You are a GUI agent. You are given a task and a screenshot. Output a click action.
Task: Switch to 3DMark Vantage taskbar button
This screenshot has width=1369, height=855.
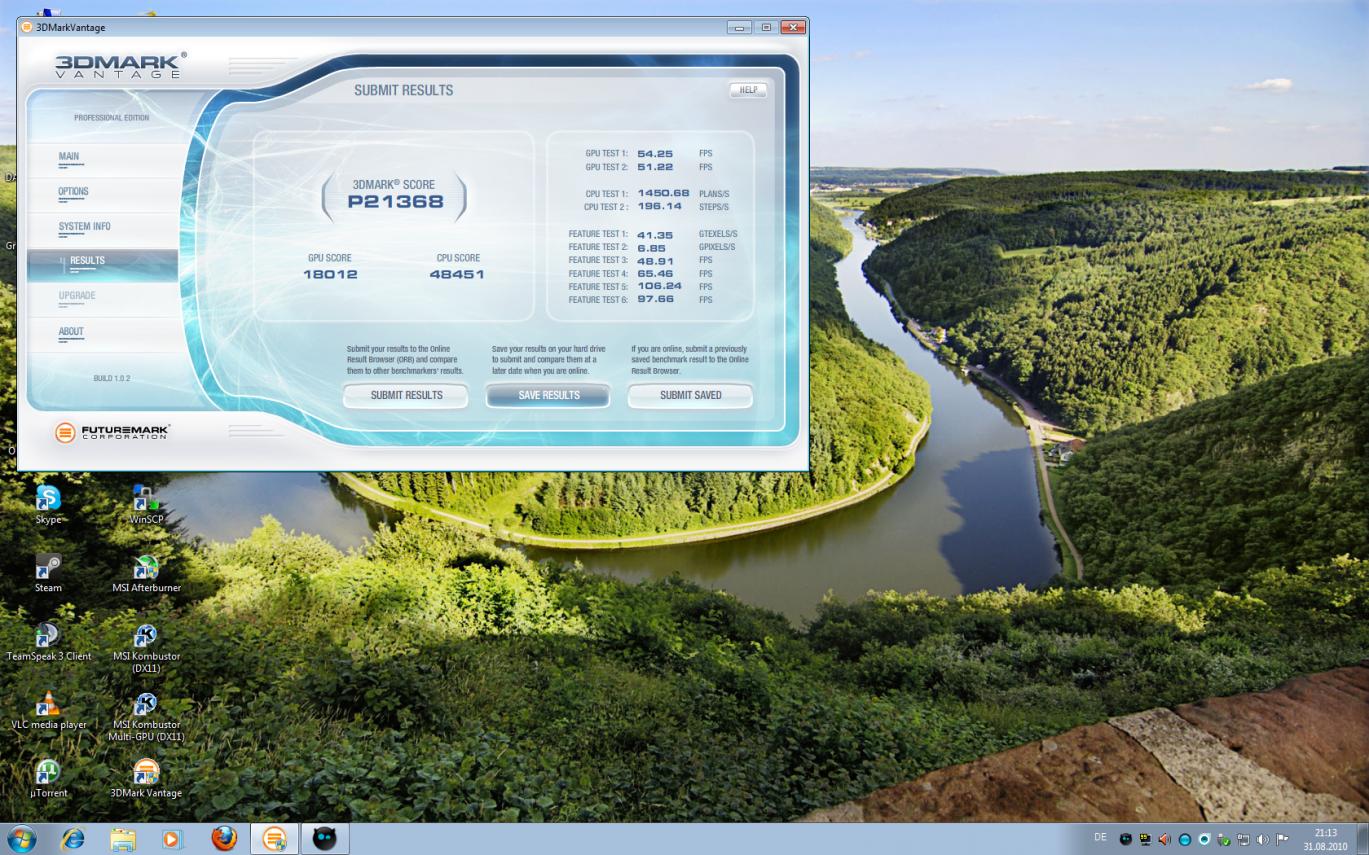[274, 838]
